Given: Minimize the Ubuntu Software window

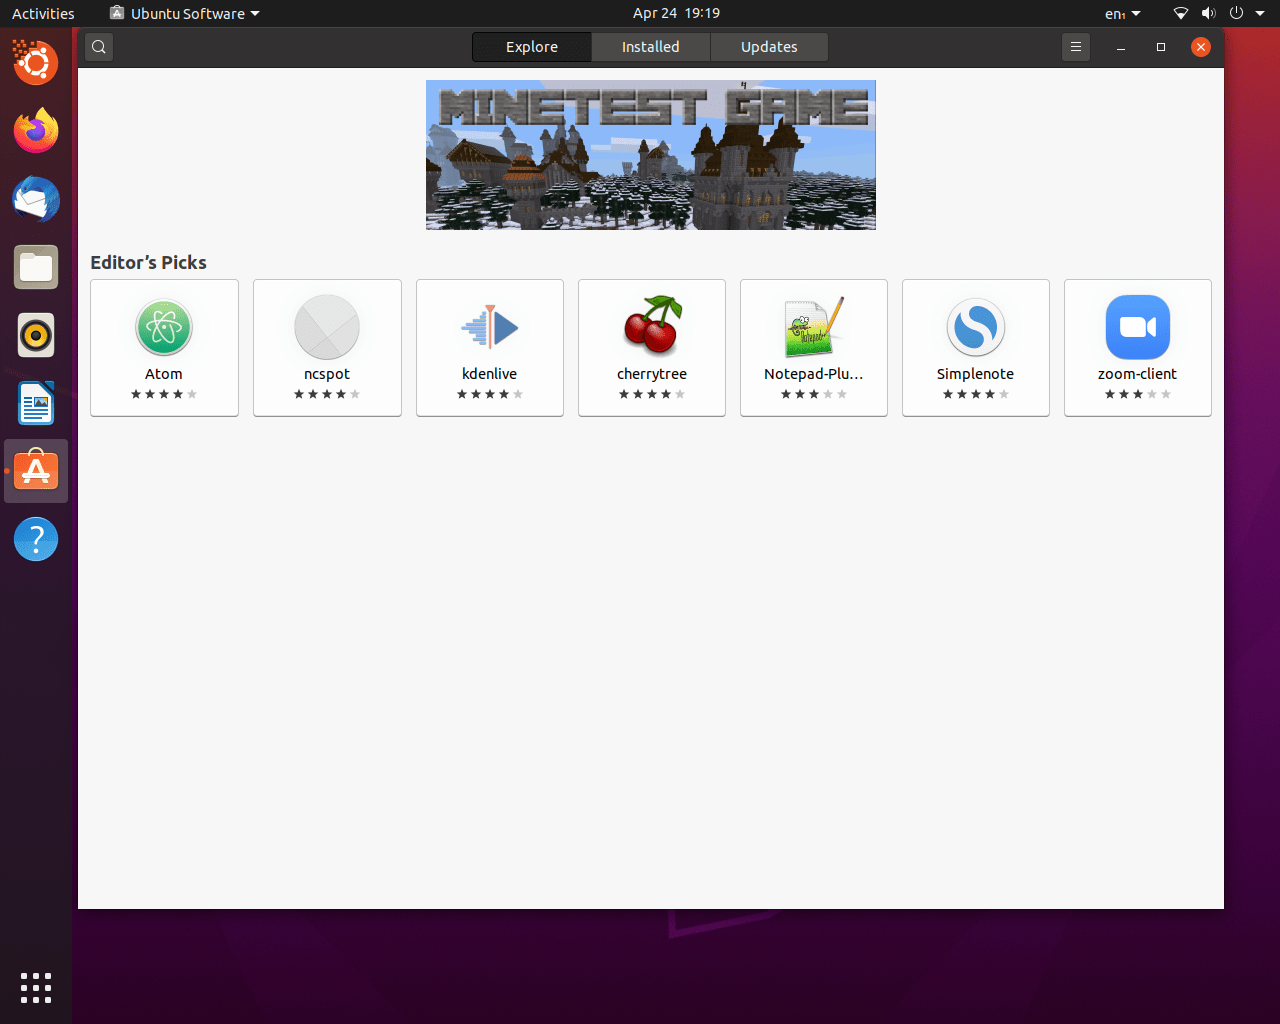Looking at the screenshot, I should pos(1121,47).
